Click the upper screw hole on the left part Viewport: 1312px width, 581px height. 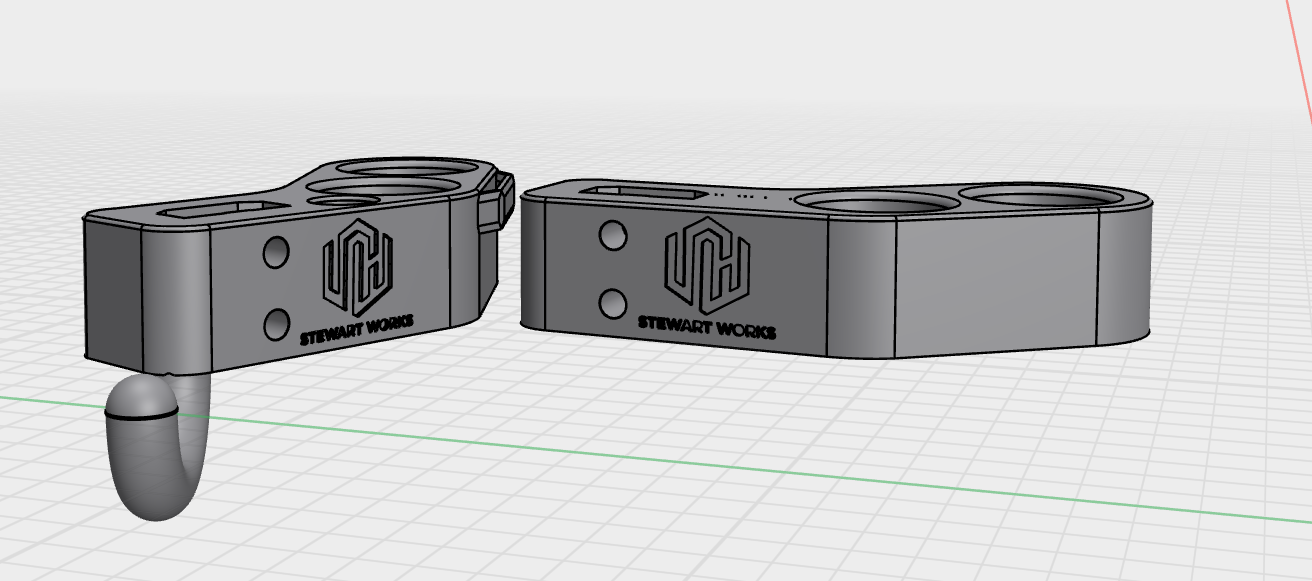coord(276,251)
